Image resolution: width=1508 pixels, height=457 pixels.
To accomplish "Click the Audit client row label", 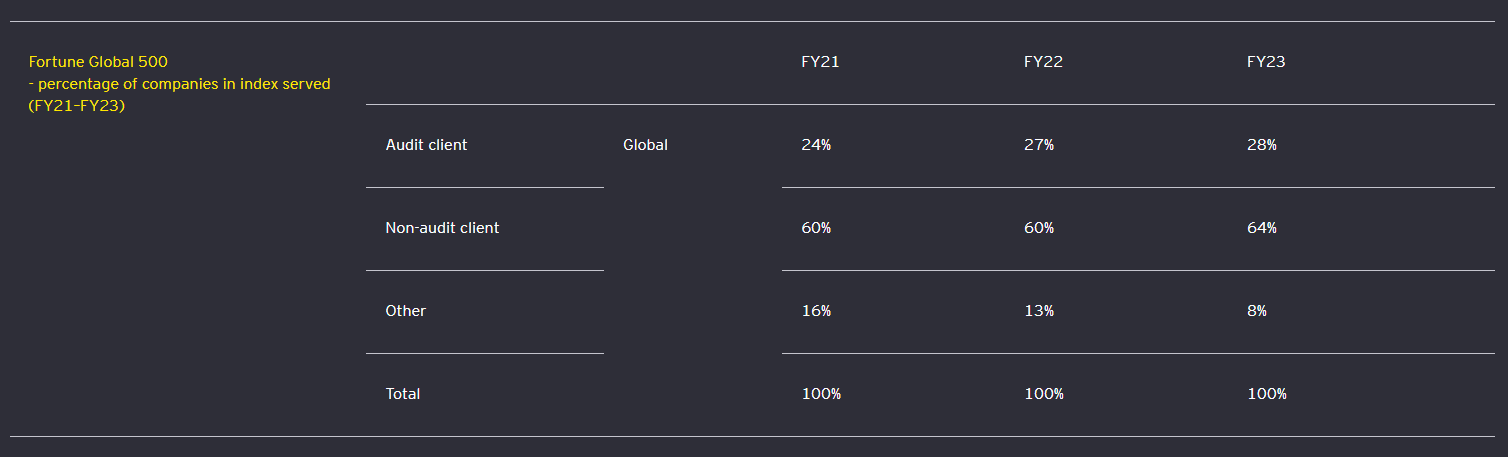I will pyautogui.click(x=426, y=145).
